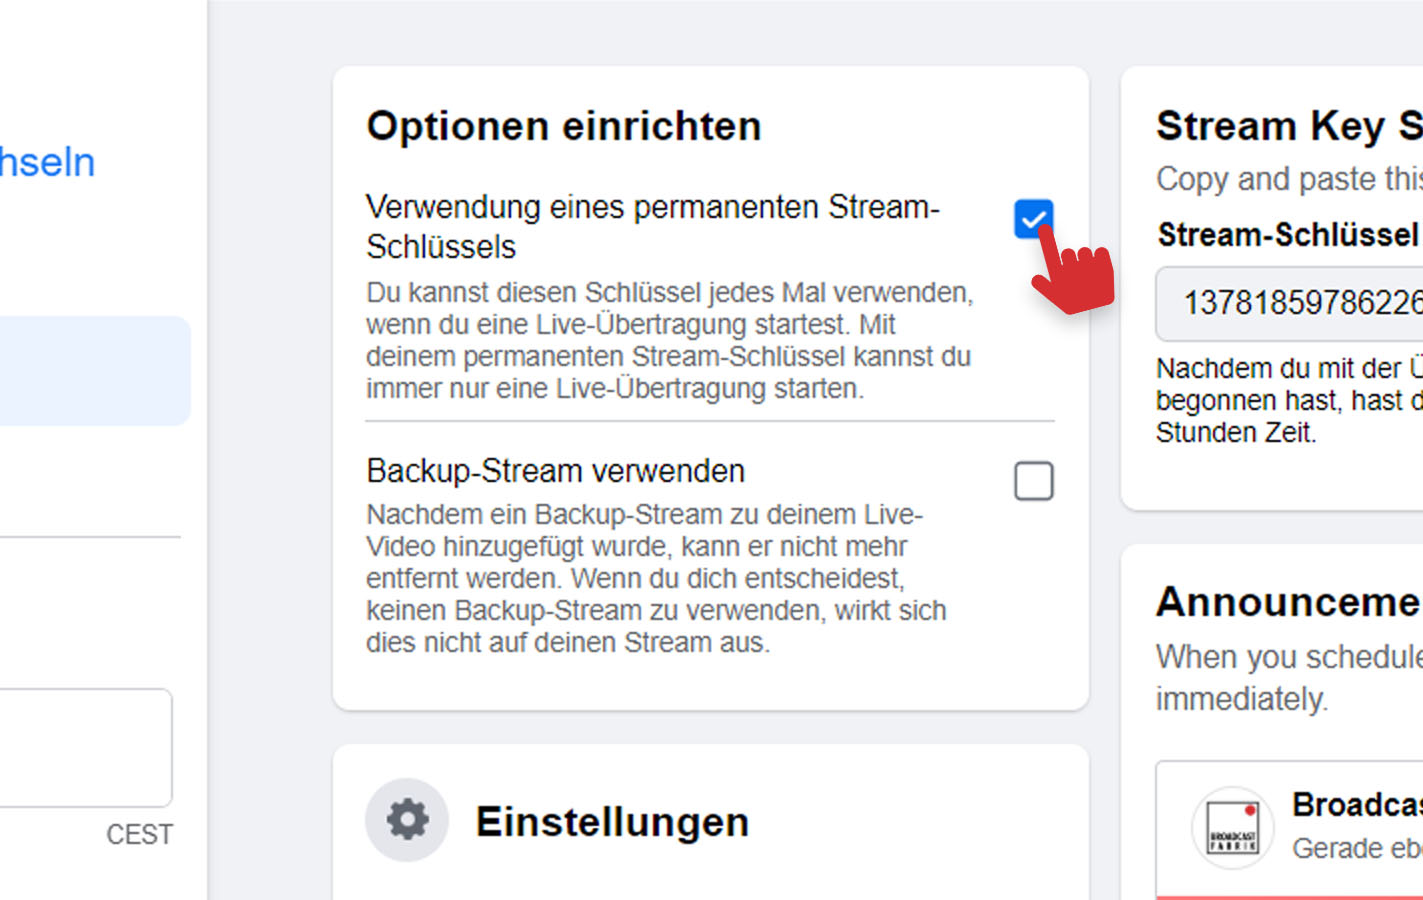Expand the Einstellungen section heading

pyautogui.click(x=612, y=822)
